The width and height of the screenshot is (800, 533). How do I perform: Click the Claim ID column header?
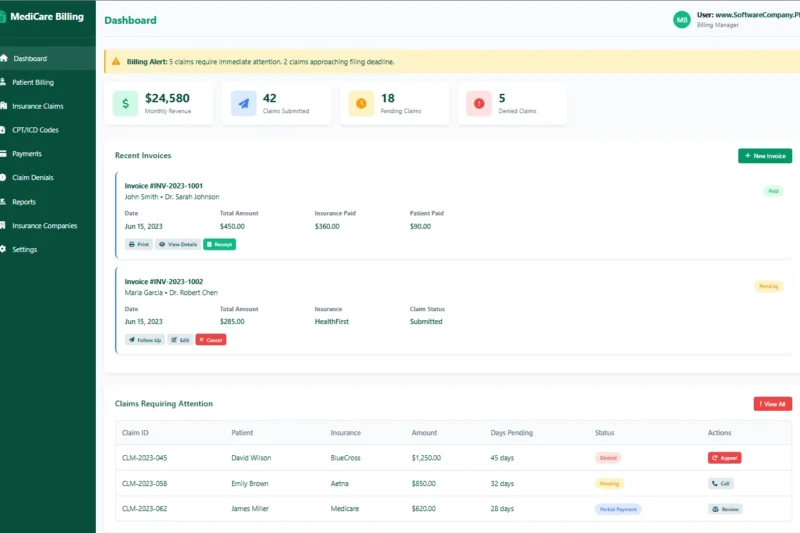135,433
